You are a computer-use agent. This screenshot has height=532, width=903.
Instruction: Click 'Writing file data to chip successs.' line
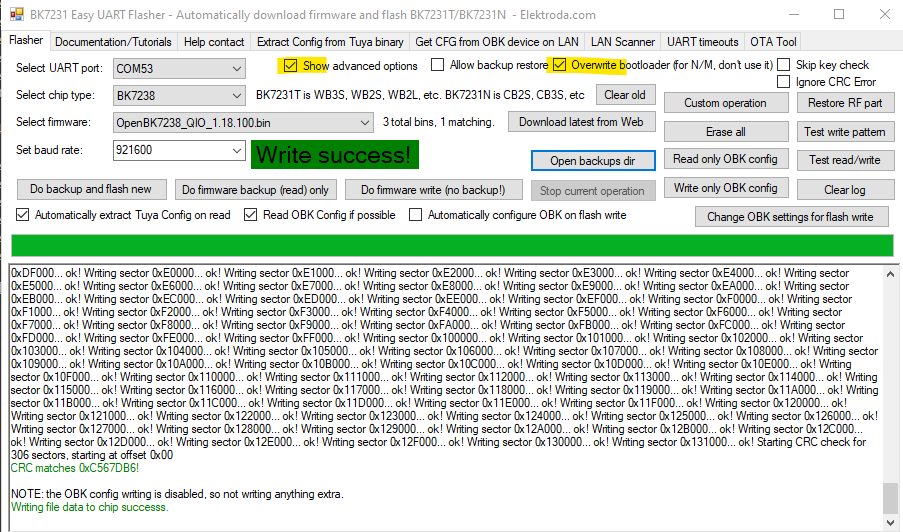click(x=90, y=507)
